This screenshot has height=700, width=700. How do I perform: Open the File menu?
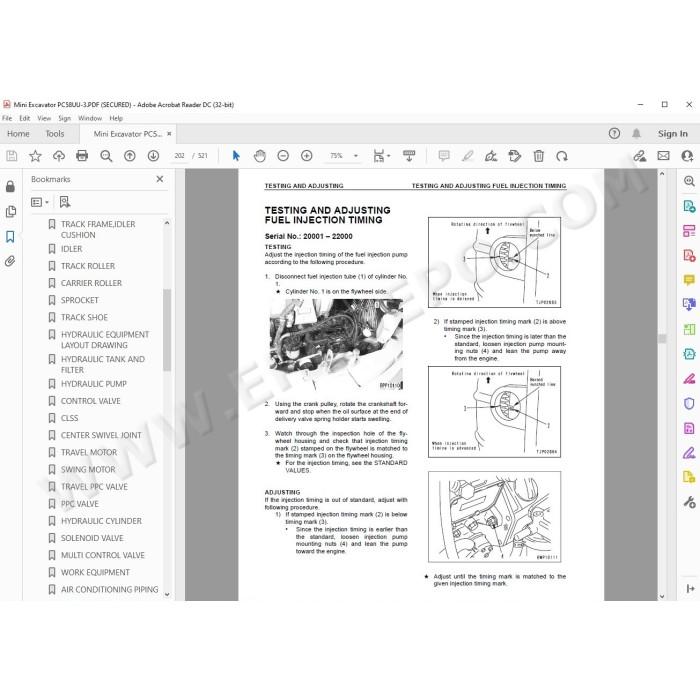pos(7,118)
